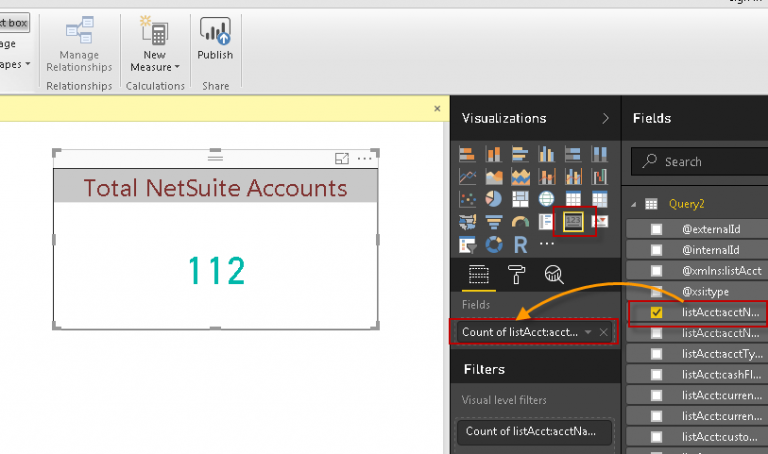
Task: Click the card visual's top drag handle
Action: (216, 158)
